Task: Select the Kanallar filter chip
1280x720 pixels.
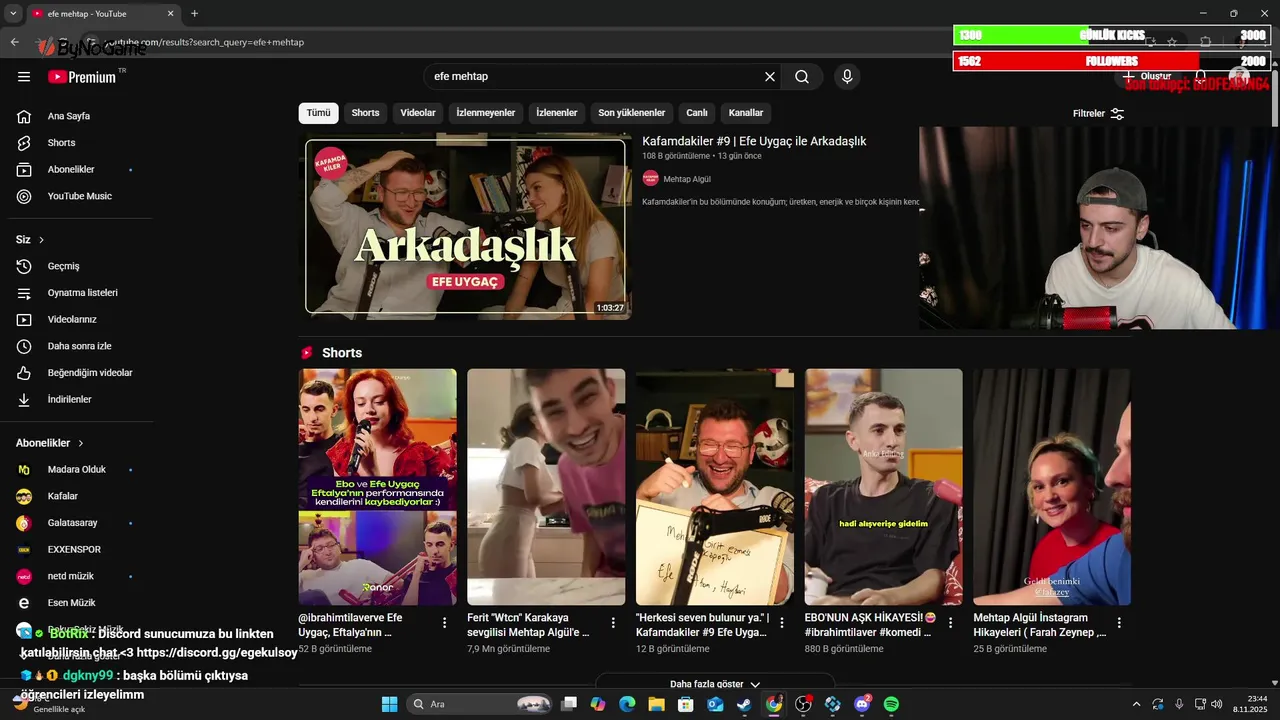Action: (x=746, y=113)
